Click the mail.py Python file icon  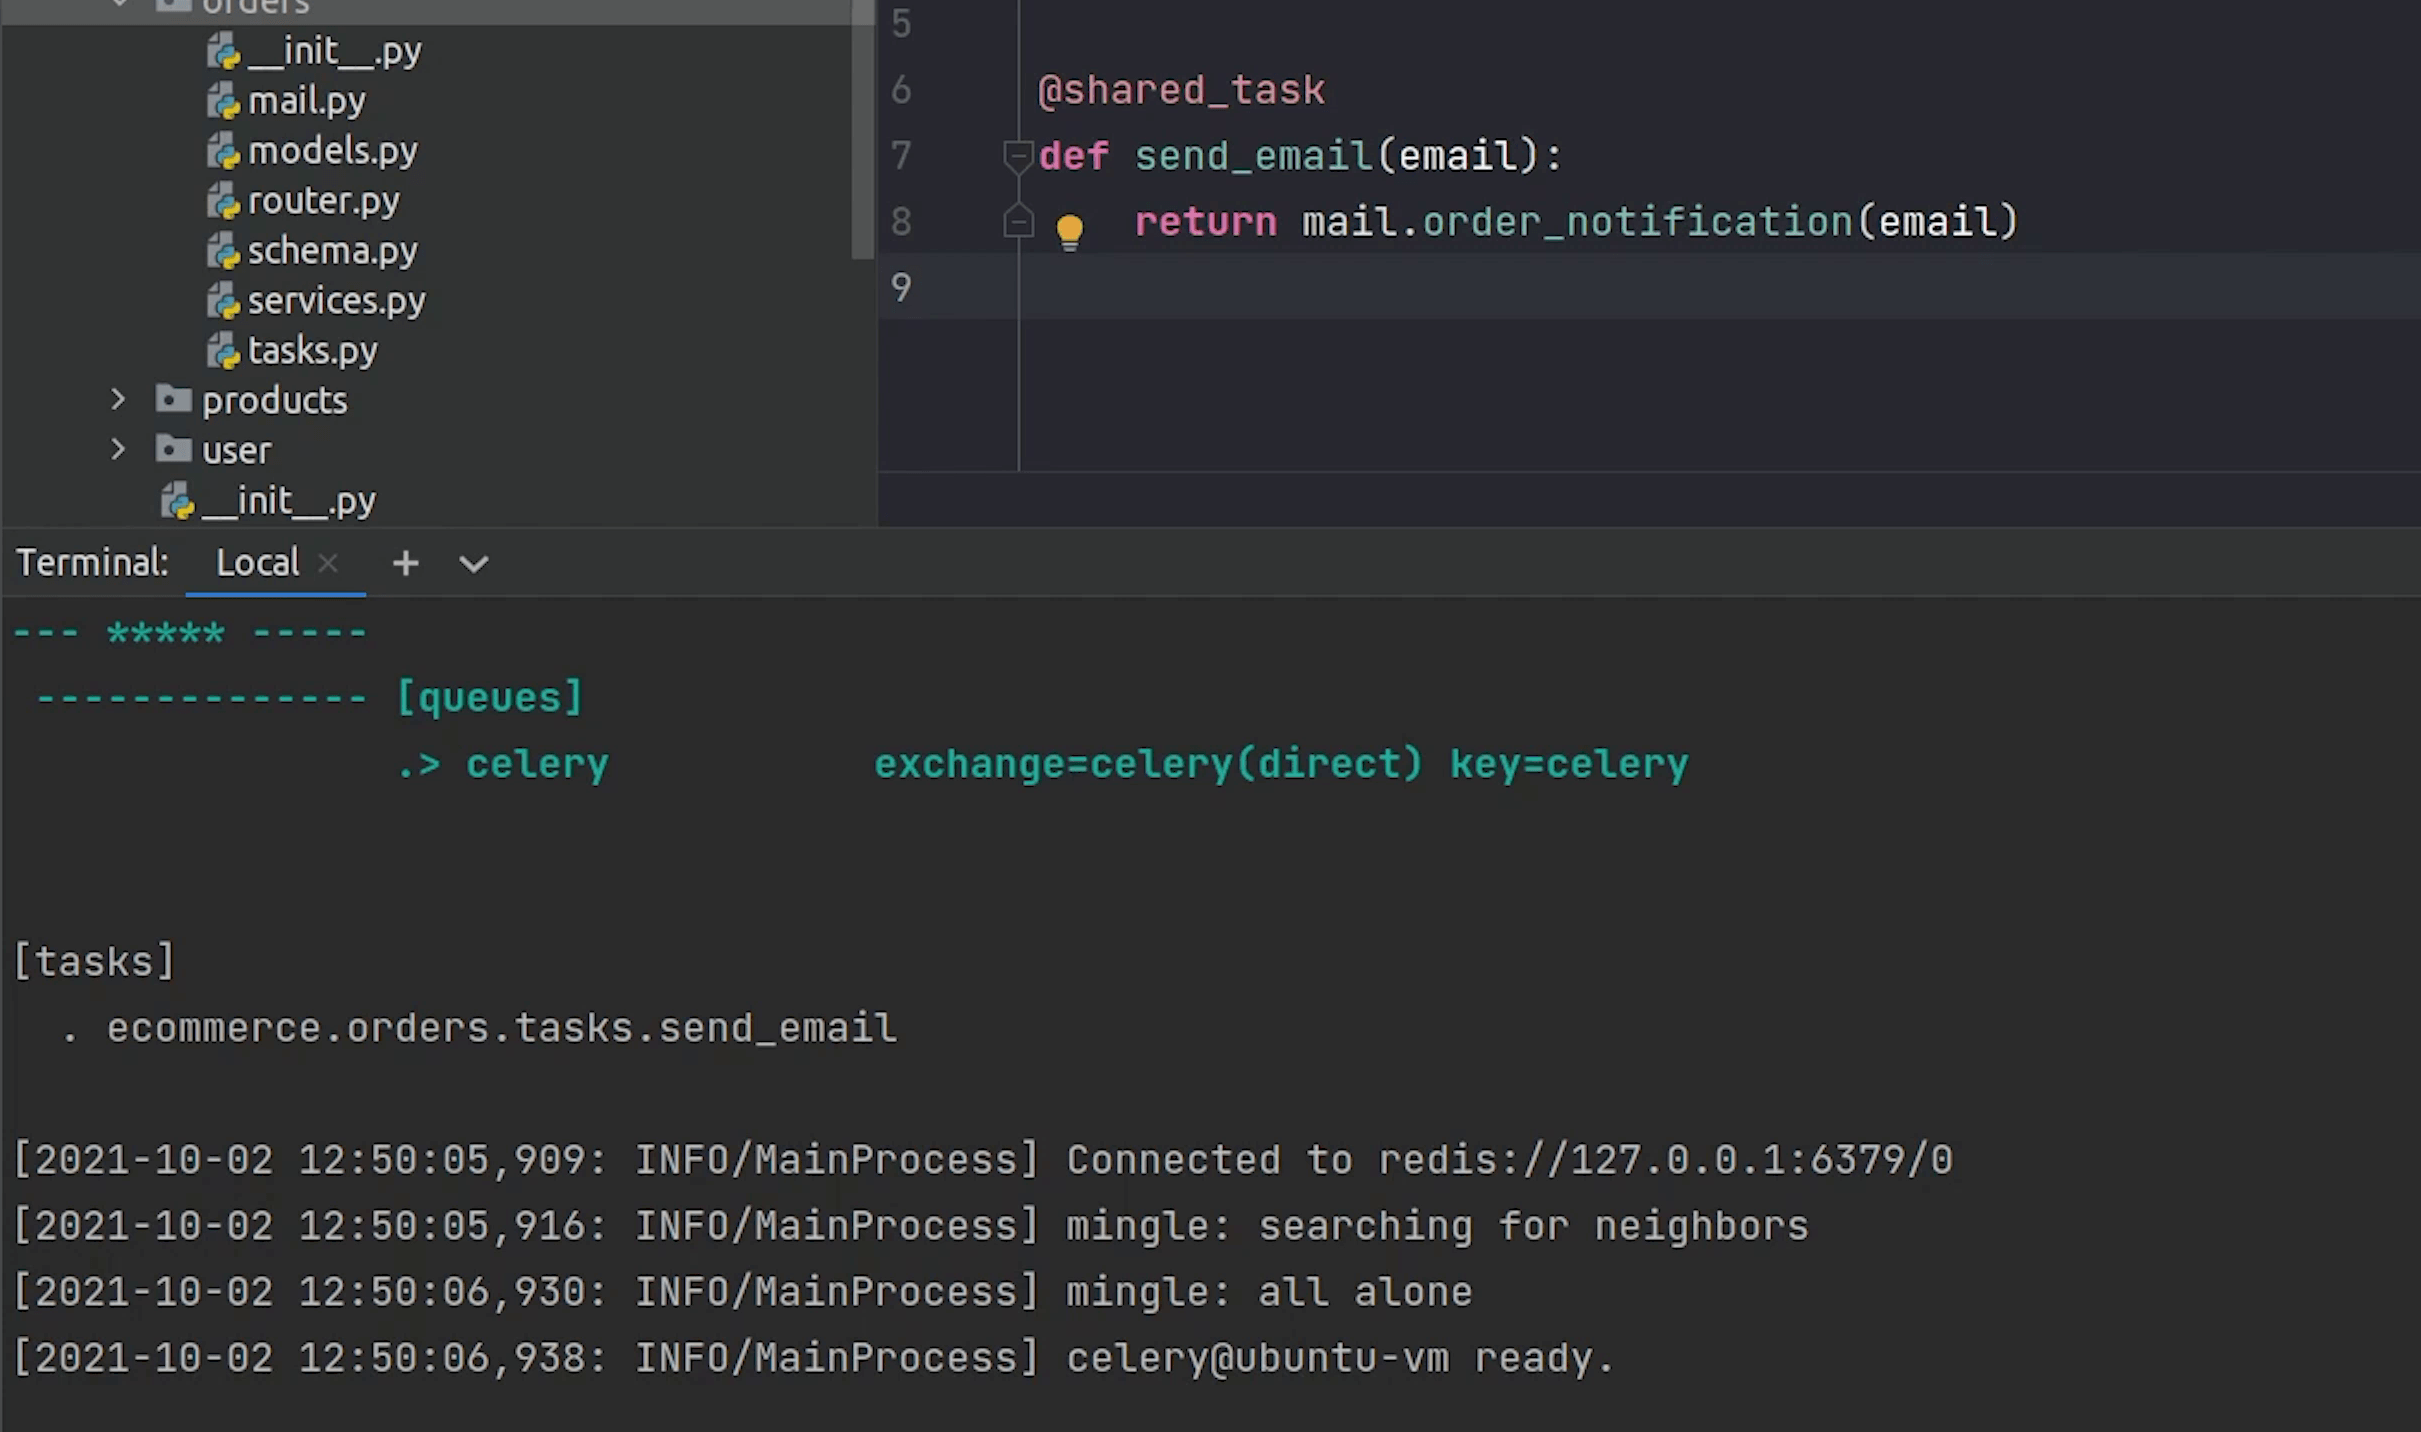[x=223, y=101]
